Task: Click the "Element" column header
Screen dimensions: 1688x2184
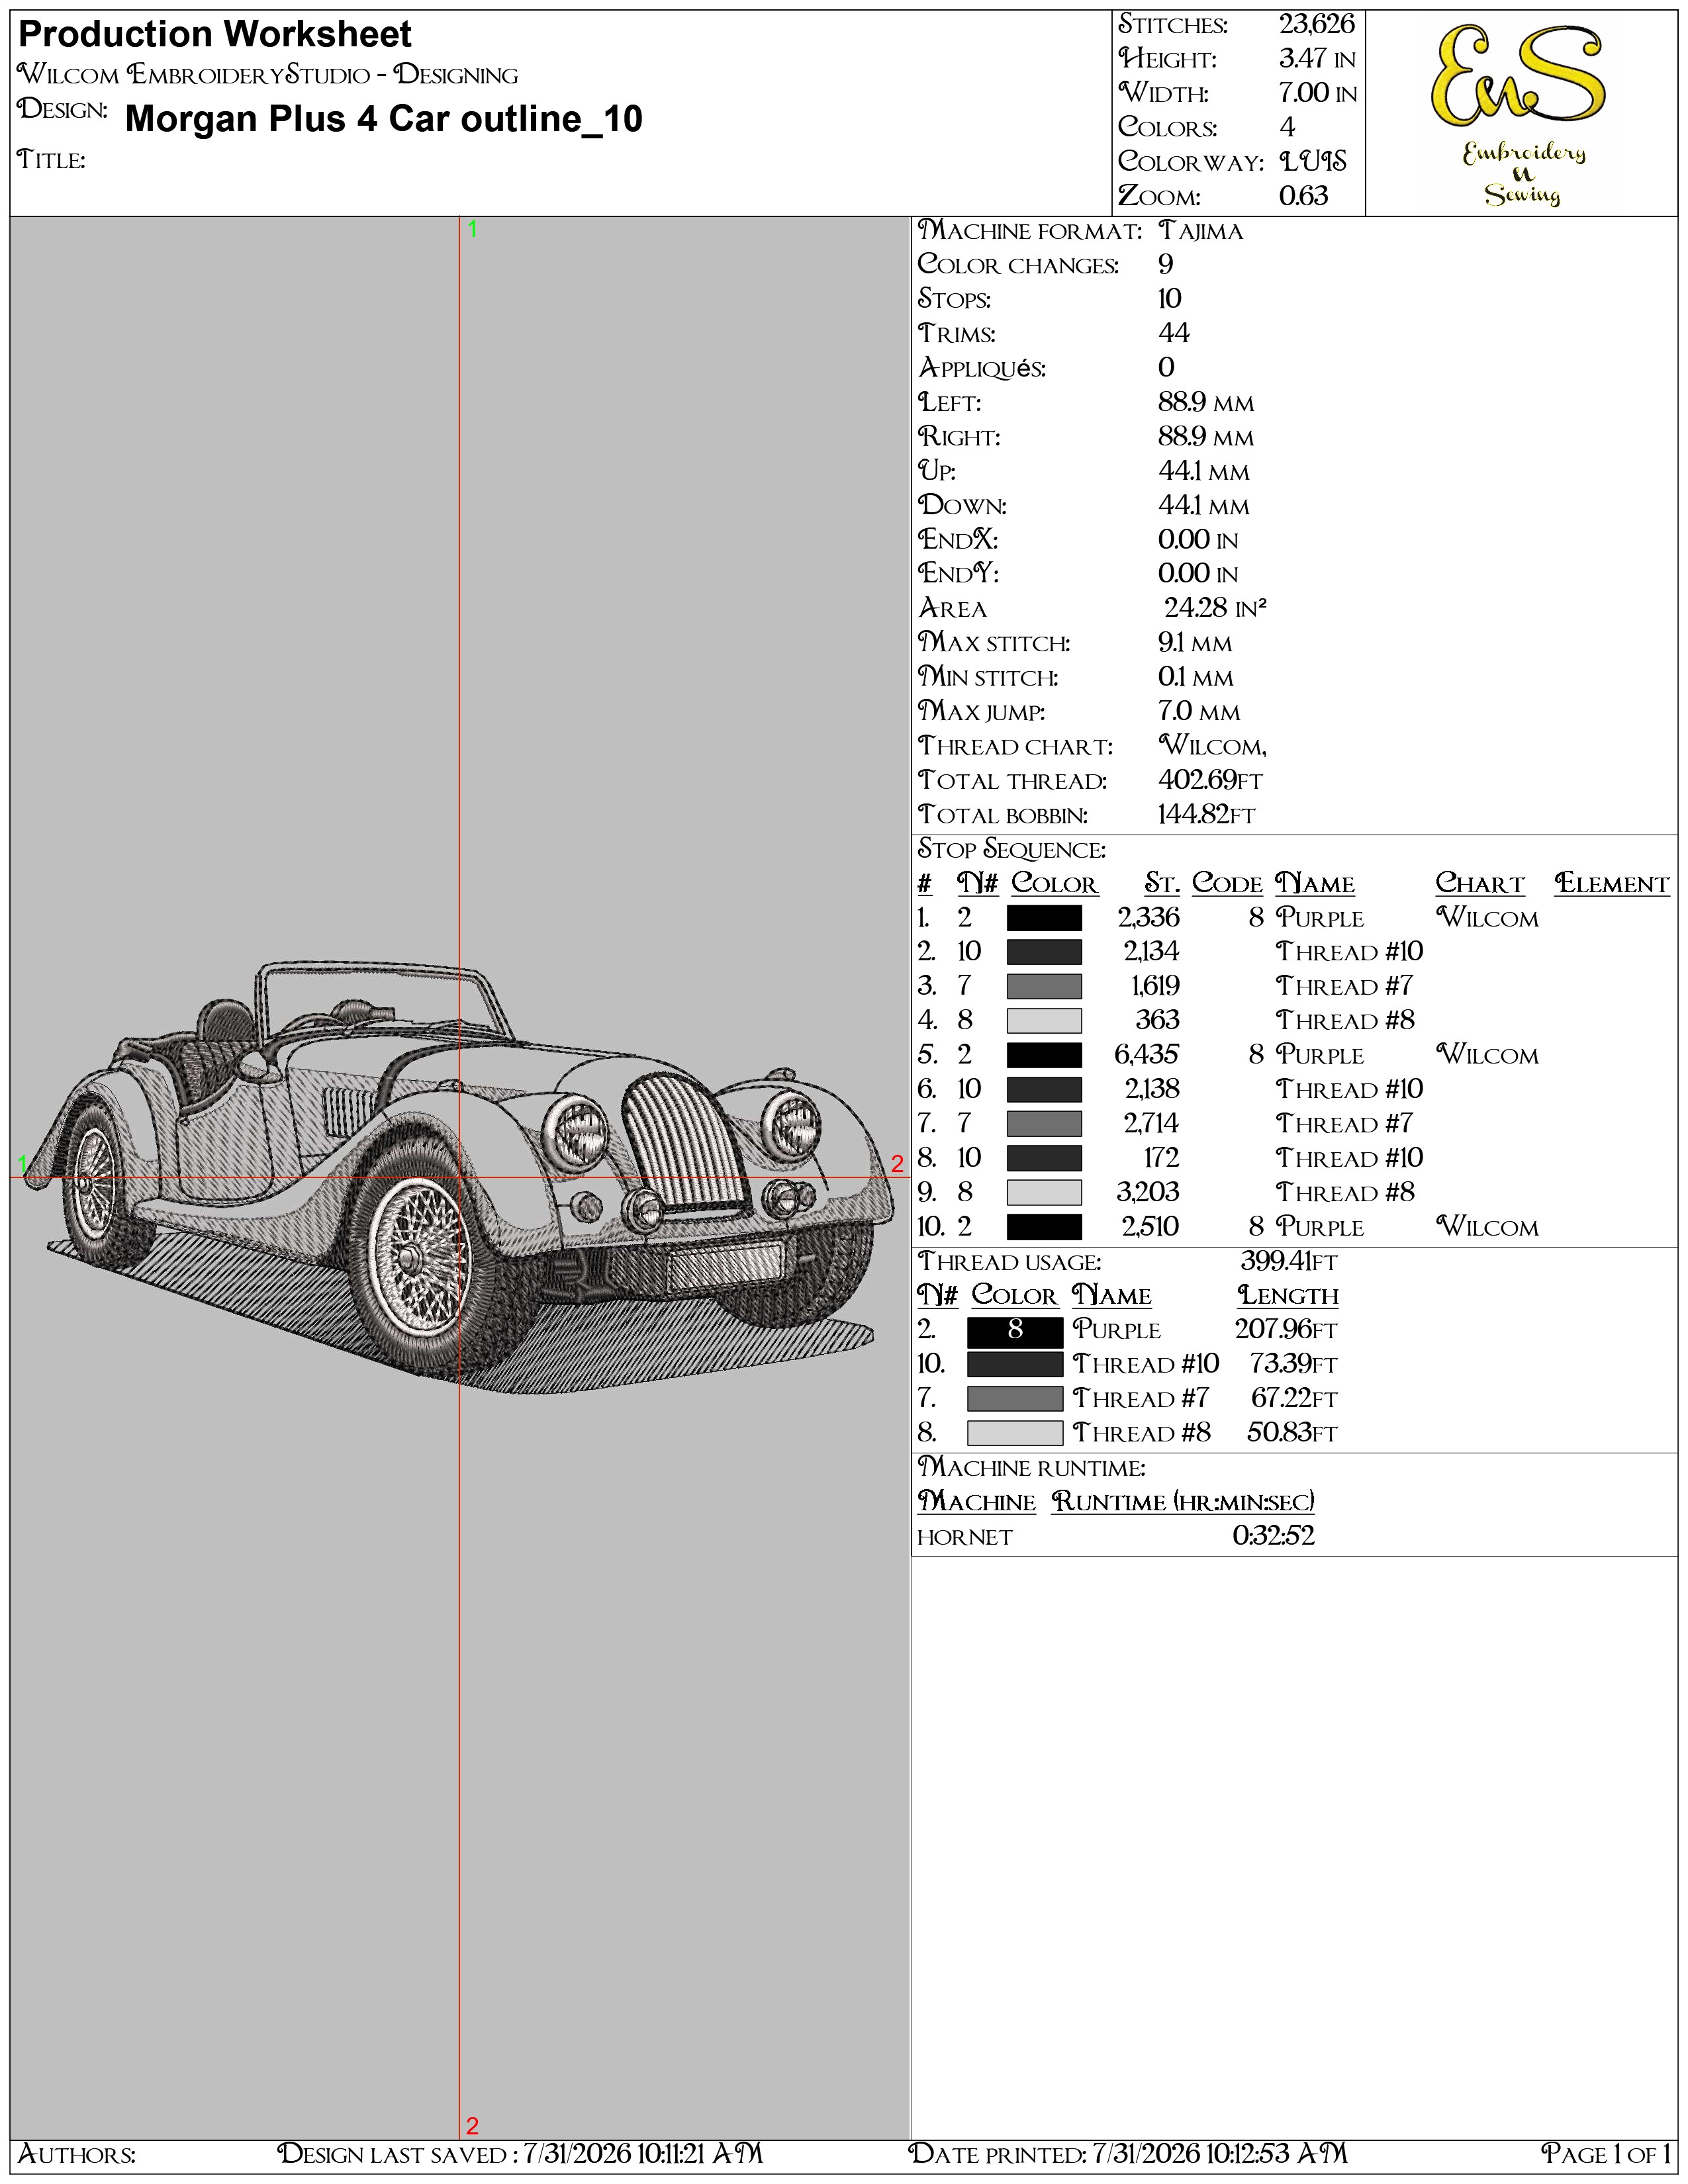Action: tap(1612, 884)
